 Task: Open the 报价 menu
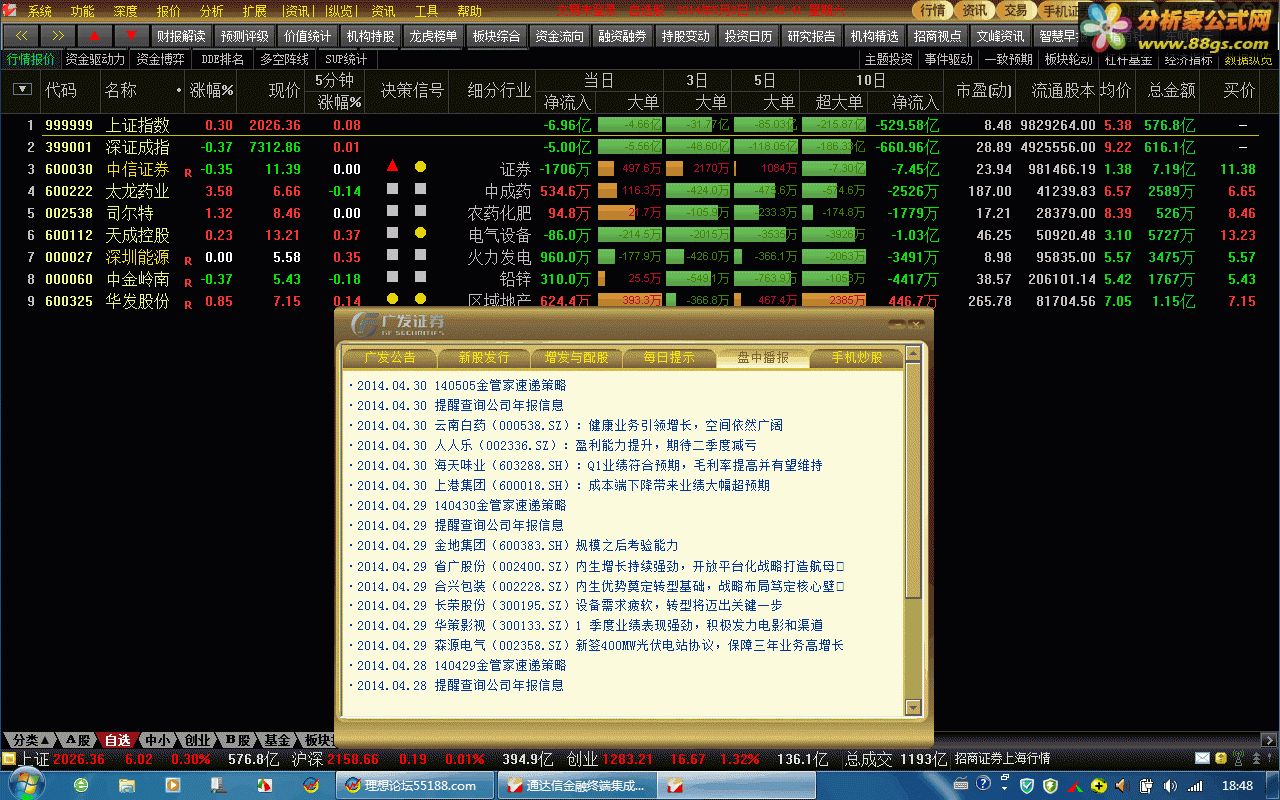(169, 12)
